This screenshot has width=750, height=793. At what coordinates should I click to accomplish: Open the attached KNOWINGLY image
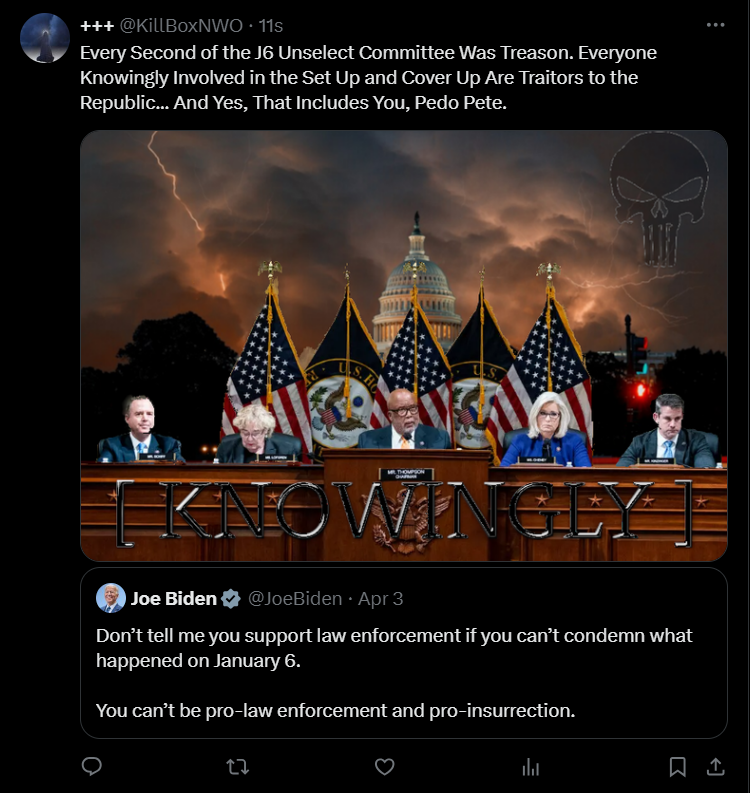(x=404, y=346)
